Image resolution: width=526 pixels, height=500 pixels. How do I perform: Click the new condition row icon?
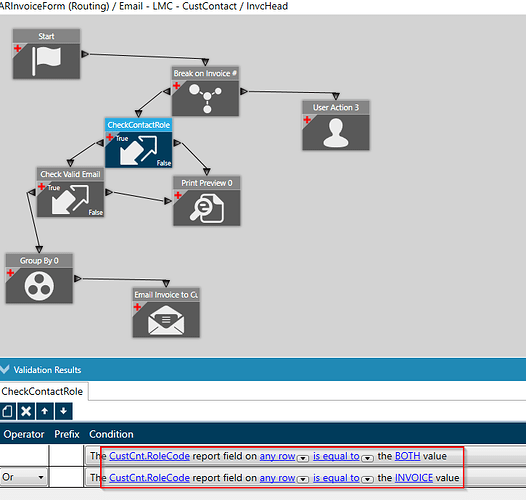7,411
